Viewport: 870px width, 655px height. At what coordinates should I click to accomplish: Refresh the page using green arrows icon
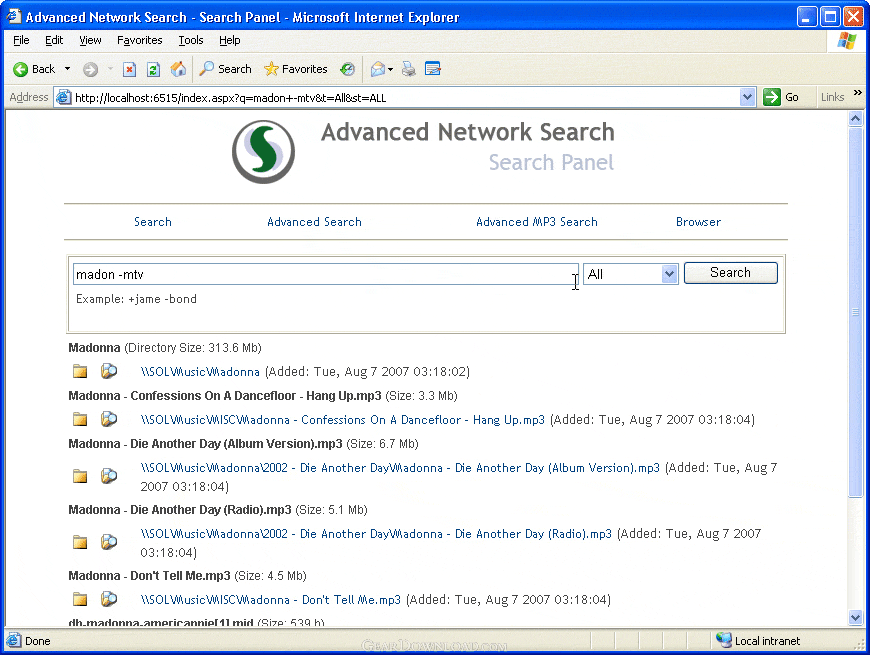154,69
